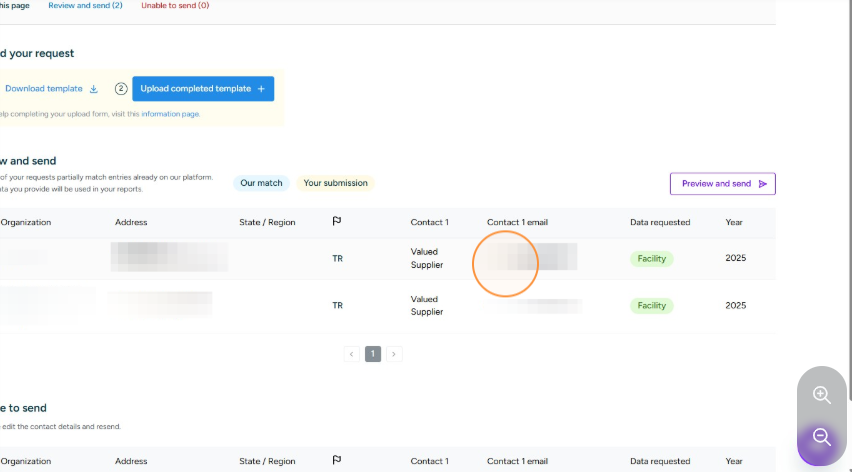Image resolution: width=852 pixels, height=472 pixels.
Task: Click the flag column header in the Review and send table
Action: 337,221
